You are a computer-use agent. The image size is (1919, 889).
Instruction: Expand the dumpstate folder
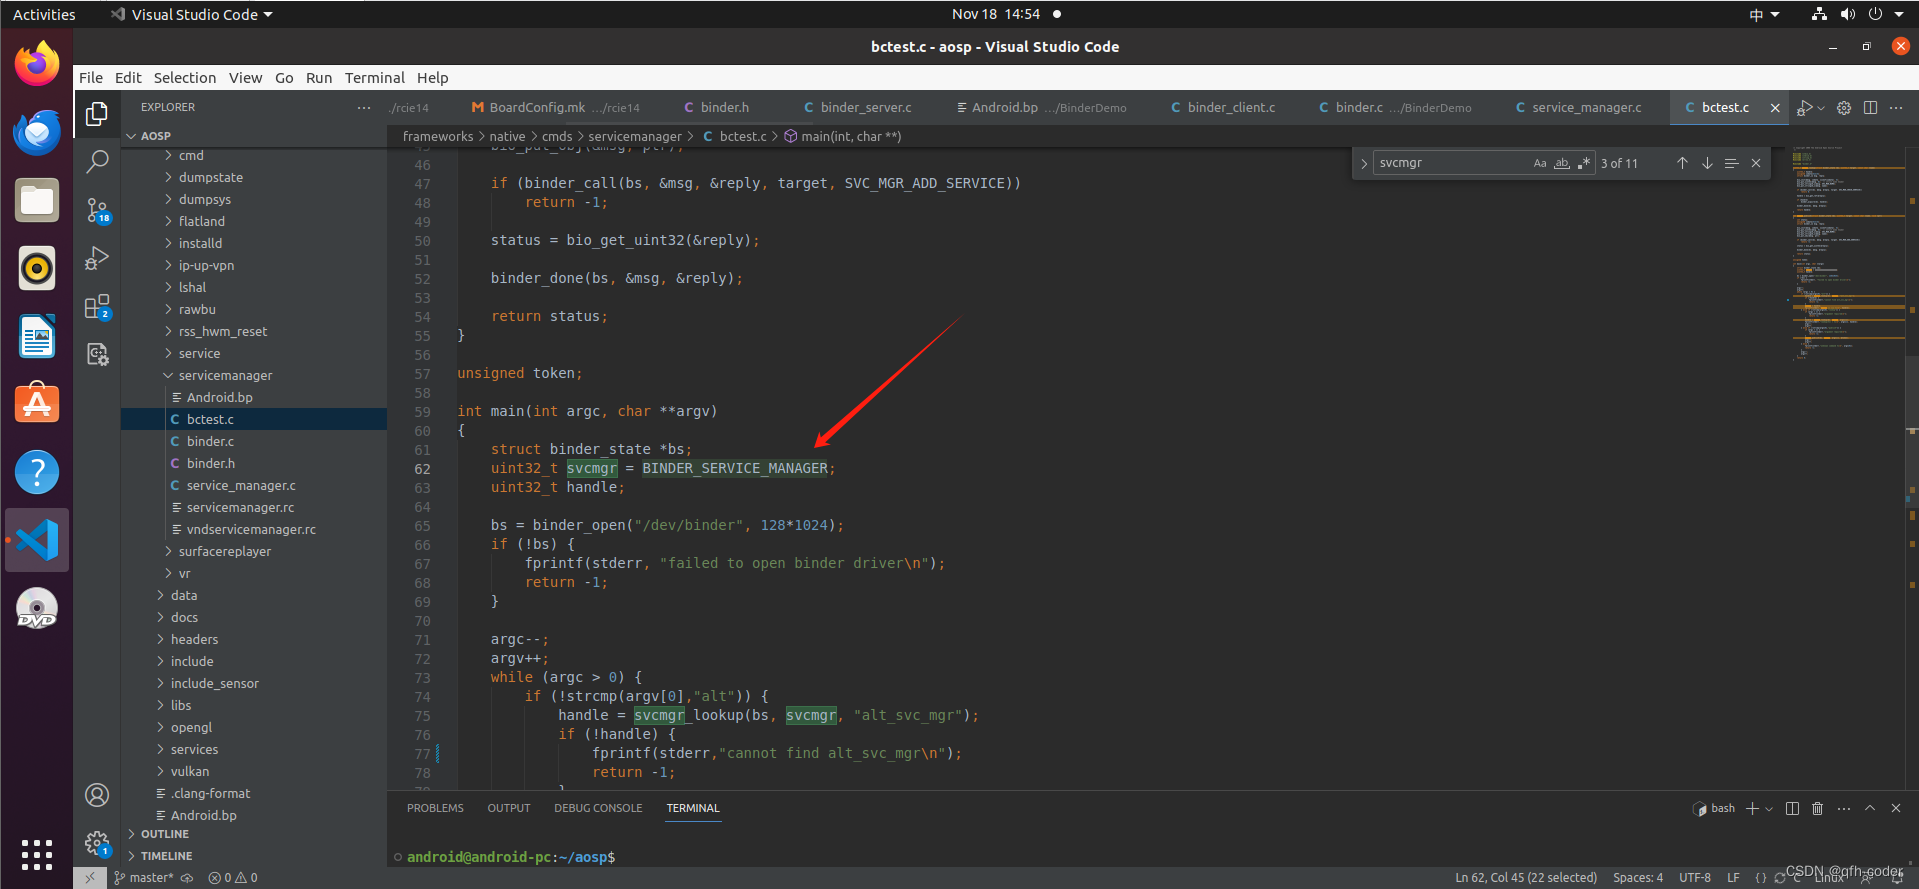pyautogui.click(x=254, y=178)
